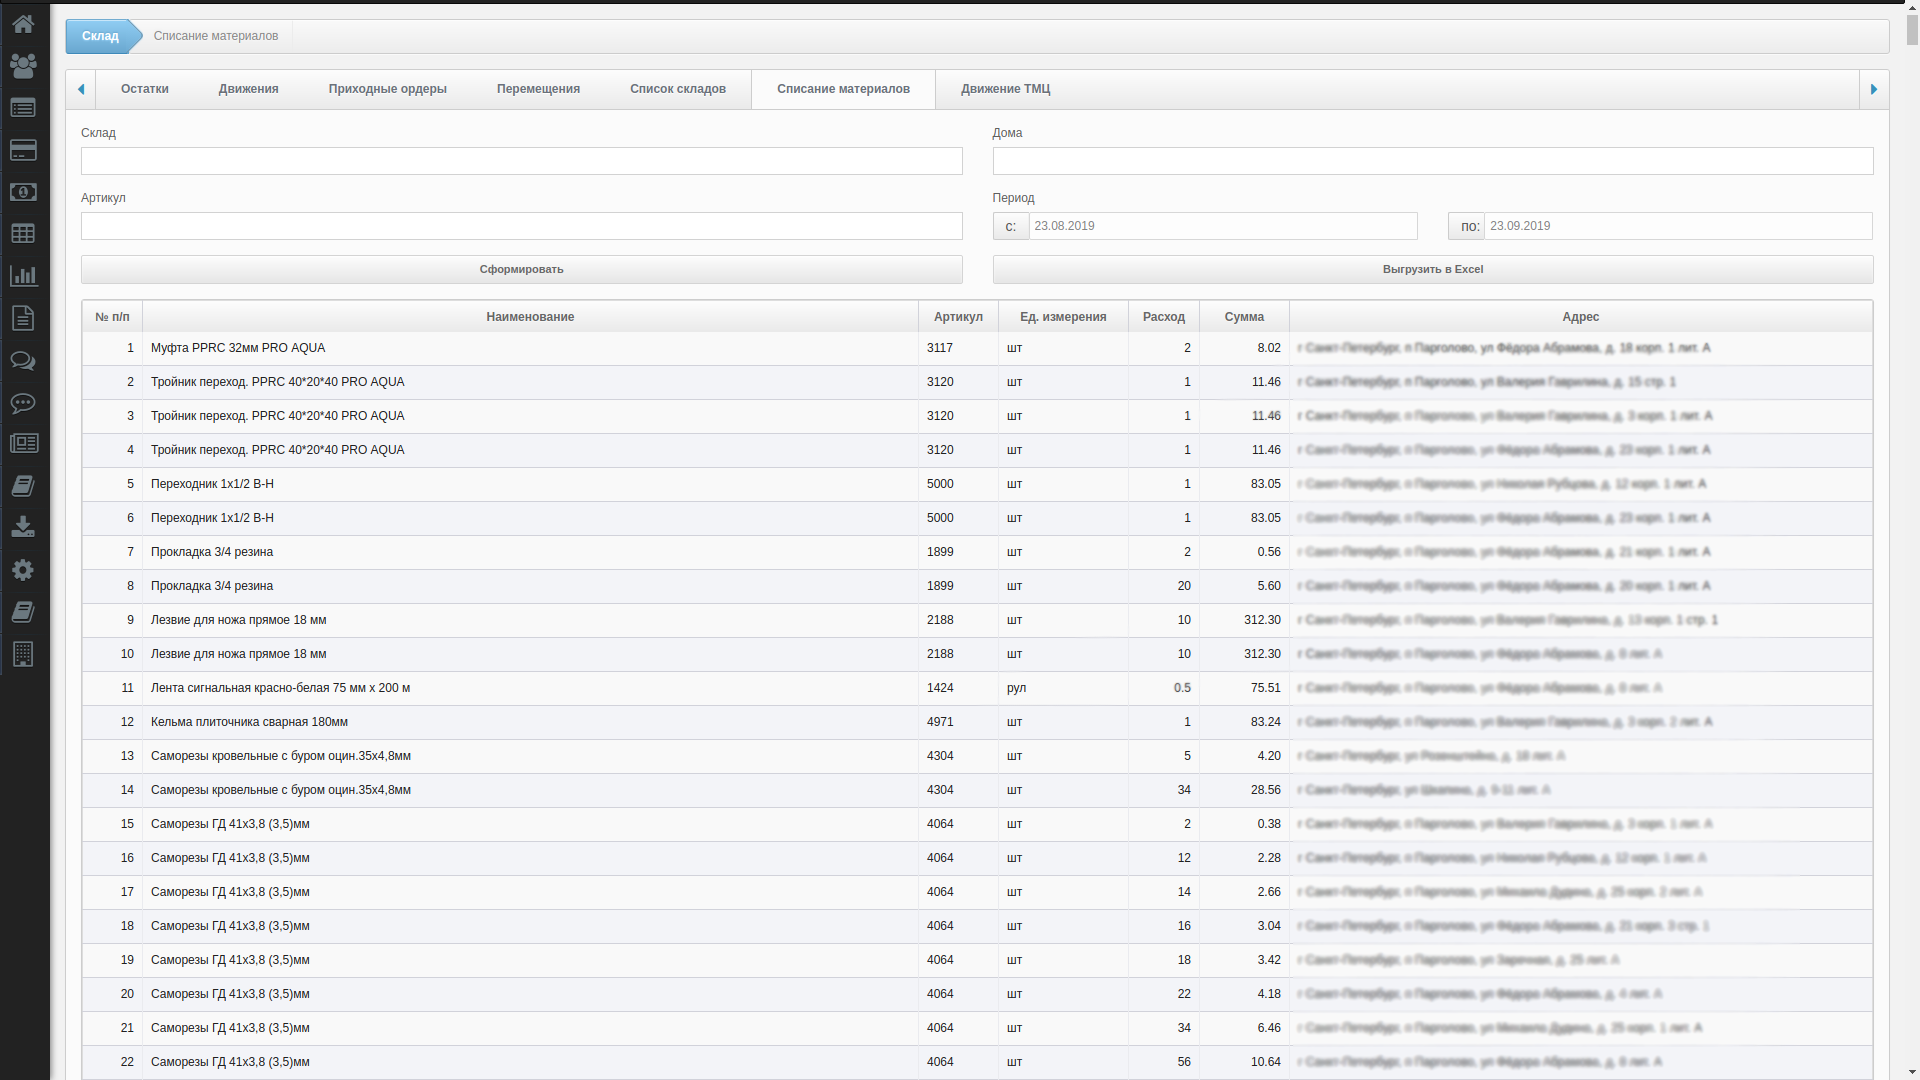Switch to the Остатки tab
Viewport: 1920px width, 1080px height.
click(144, 89)
